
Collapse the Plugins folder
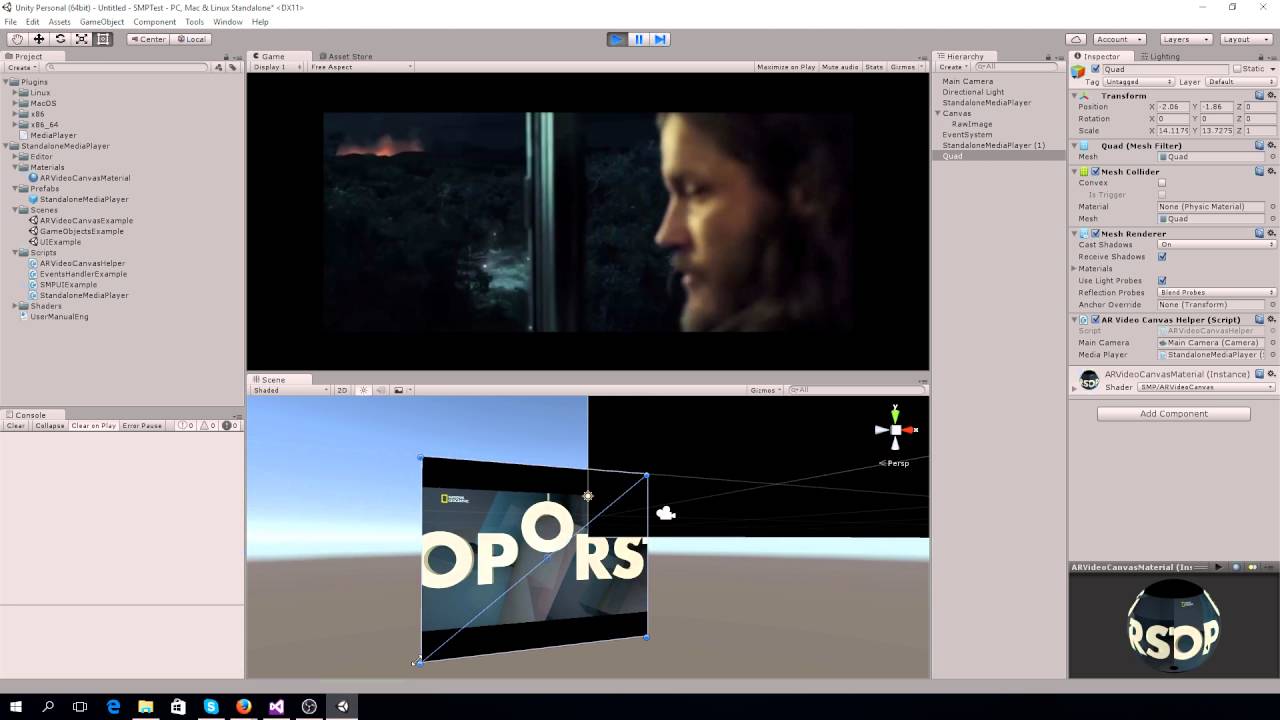tap(7, 82)
